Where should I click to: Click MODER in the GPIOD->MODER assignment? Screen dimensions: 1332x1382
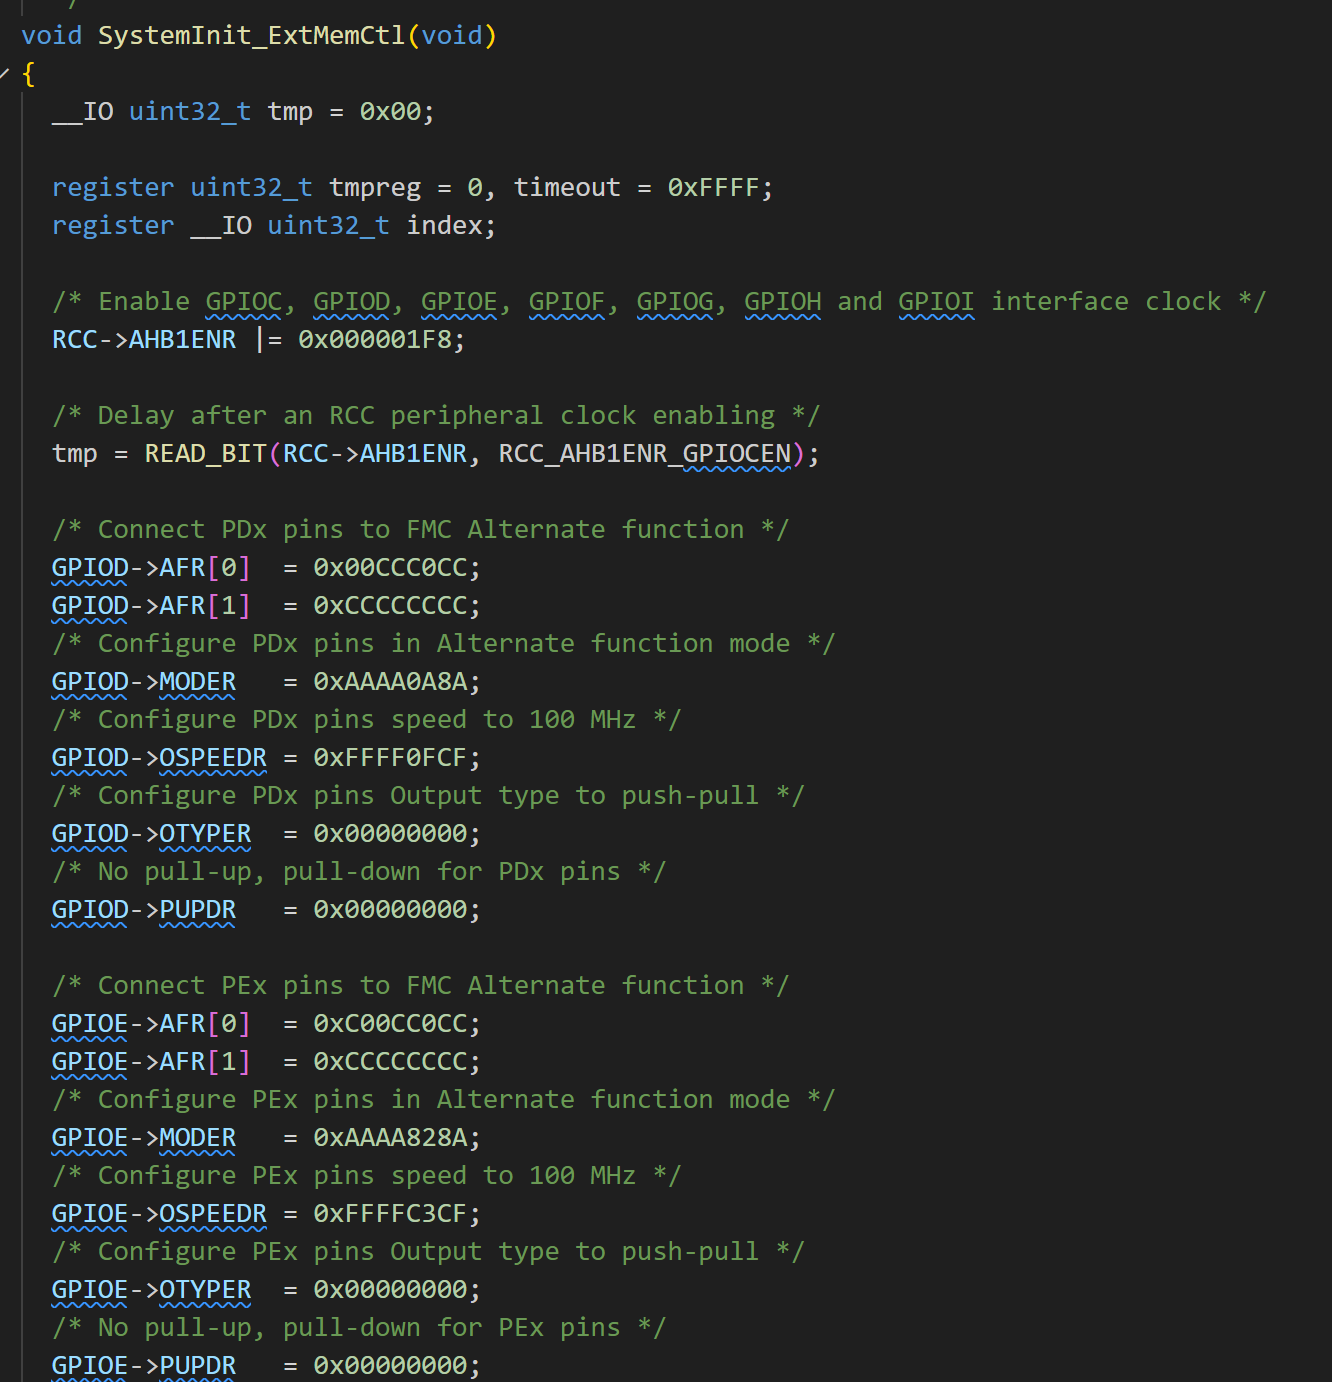[198, 682]
